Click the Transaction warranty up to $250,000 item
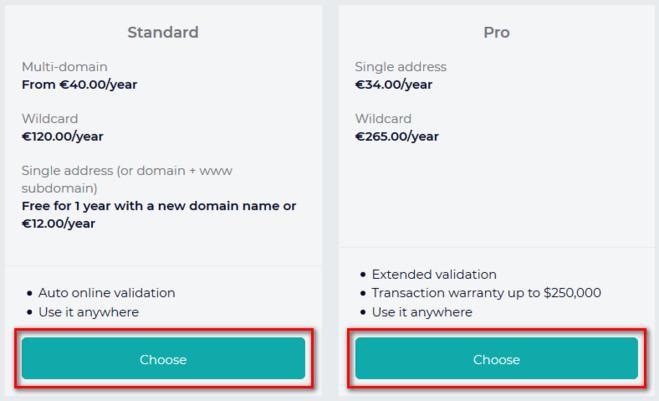The height and width of the screenshot is (401, 659). pyautogui.click(x=486, y=293)
